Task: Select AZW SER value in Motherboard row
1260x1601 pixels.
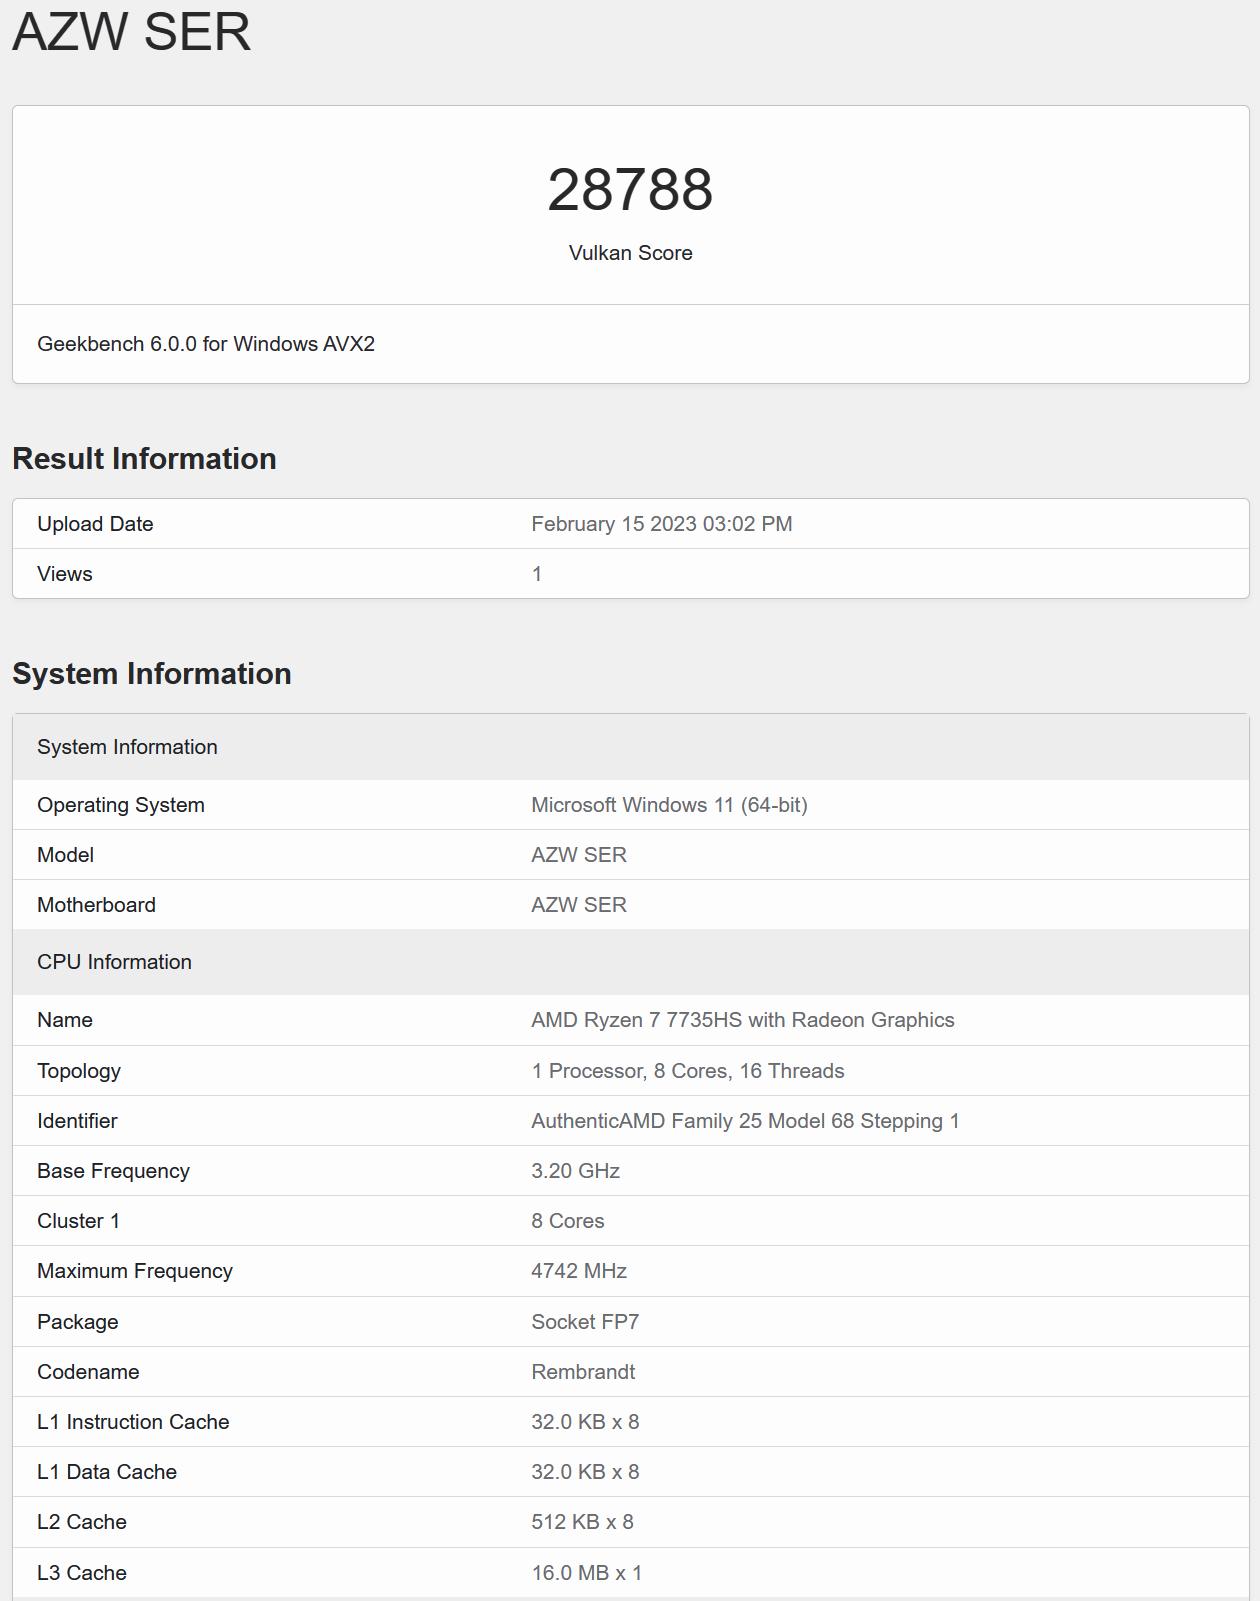Action: 579,905
